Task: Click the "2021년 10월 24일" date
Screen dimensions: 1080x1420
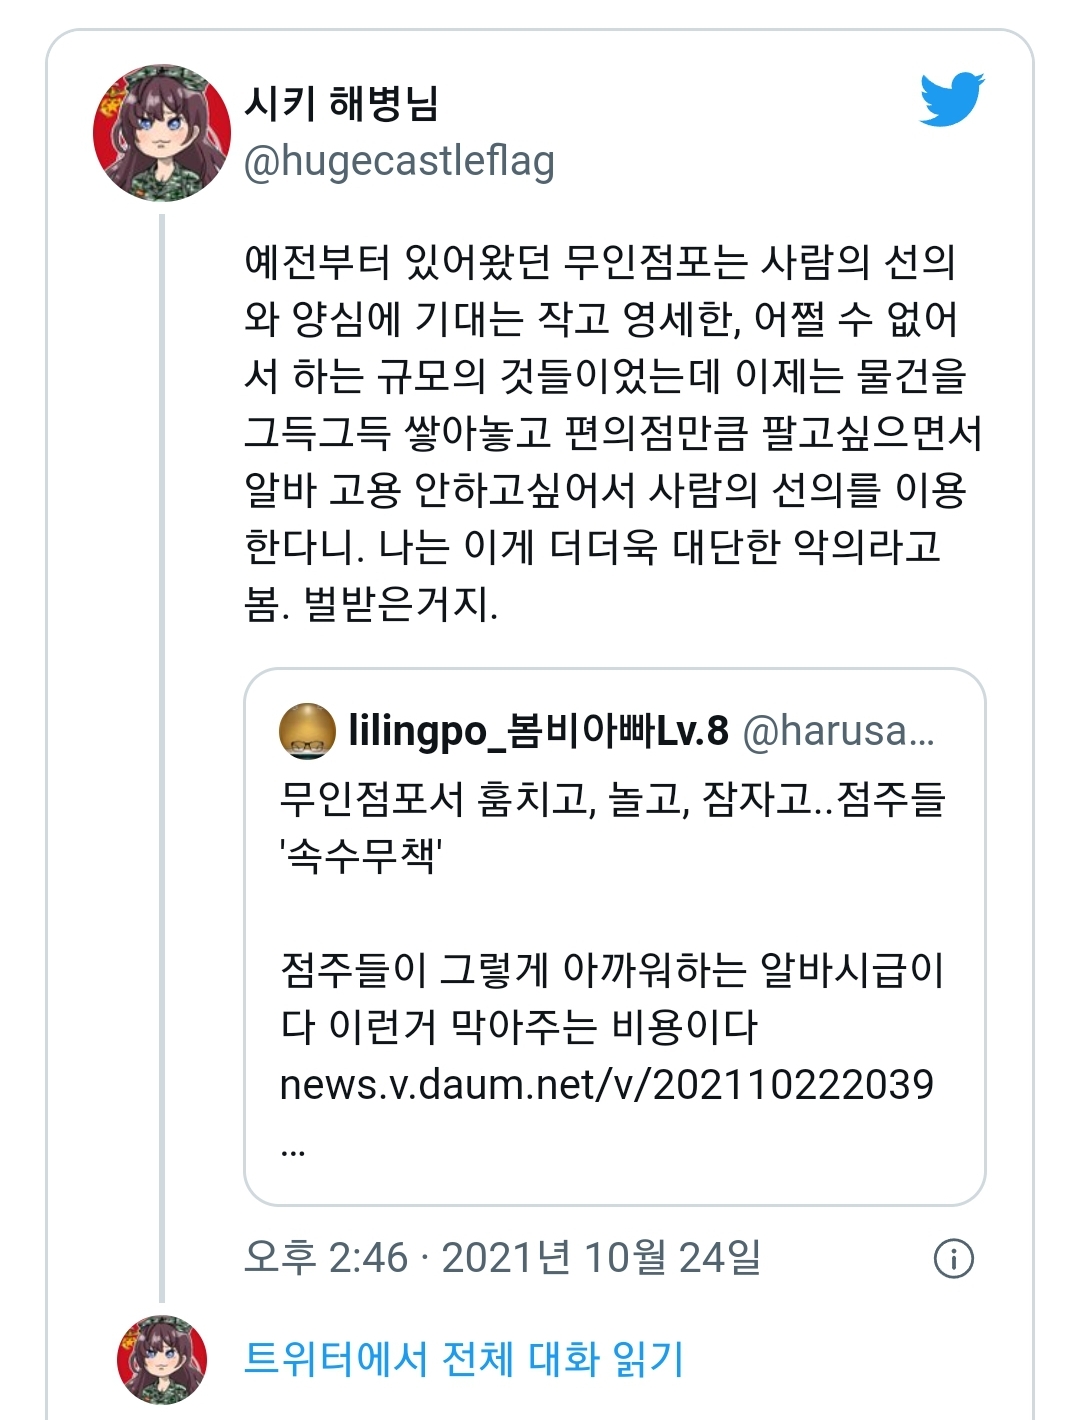Action: point(601,1257)
